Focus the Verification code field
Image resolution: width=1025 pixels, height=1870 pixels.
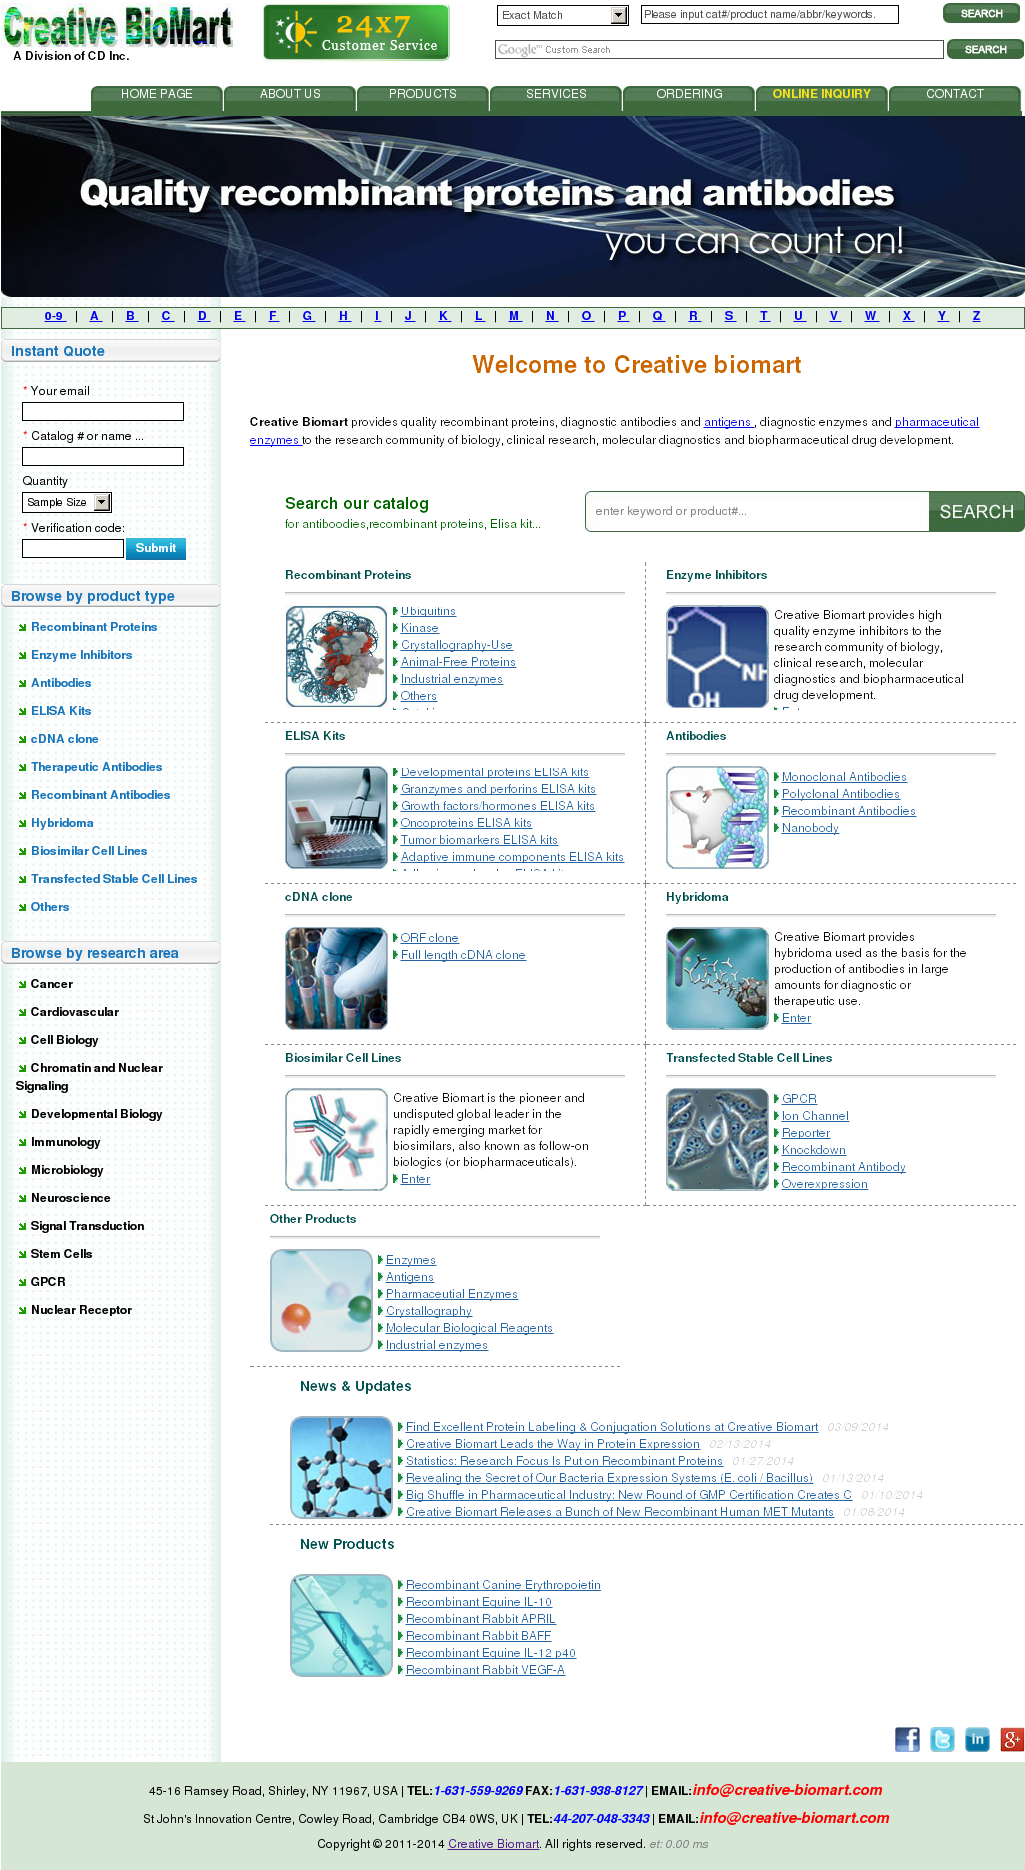(x=73, y=548)
